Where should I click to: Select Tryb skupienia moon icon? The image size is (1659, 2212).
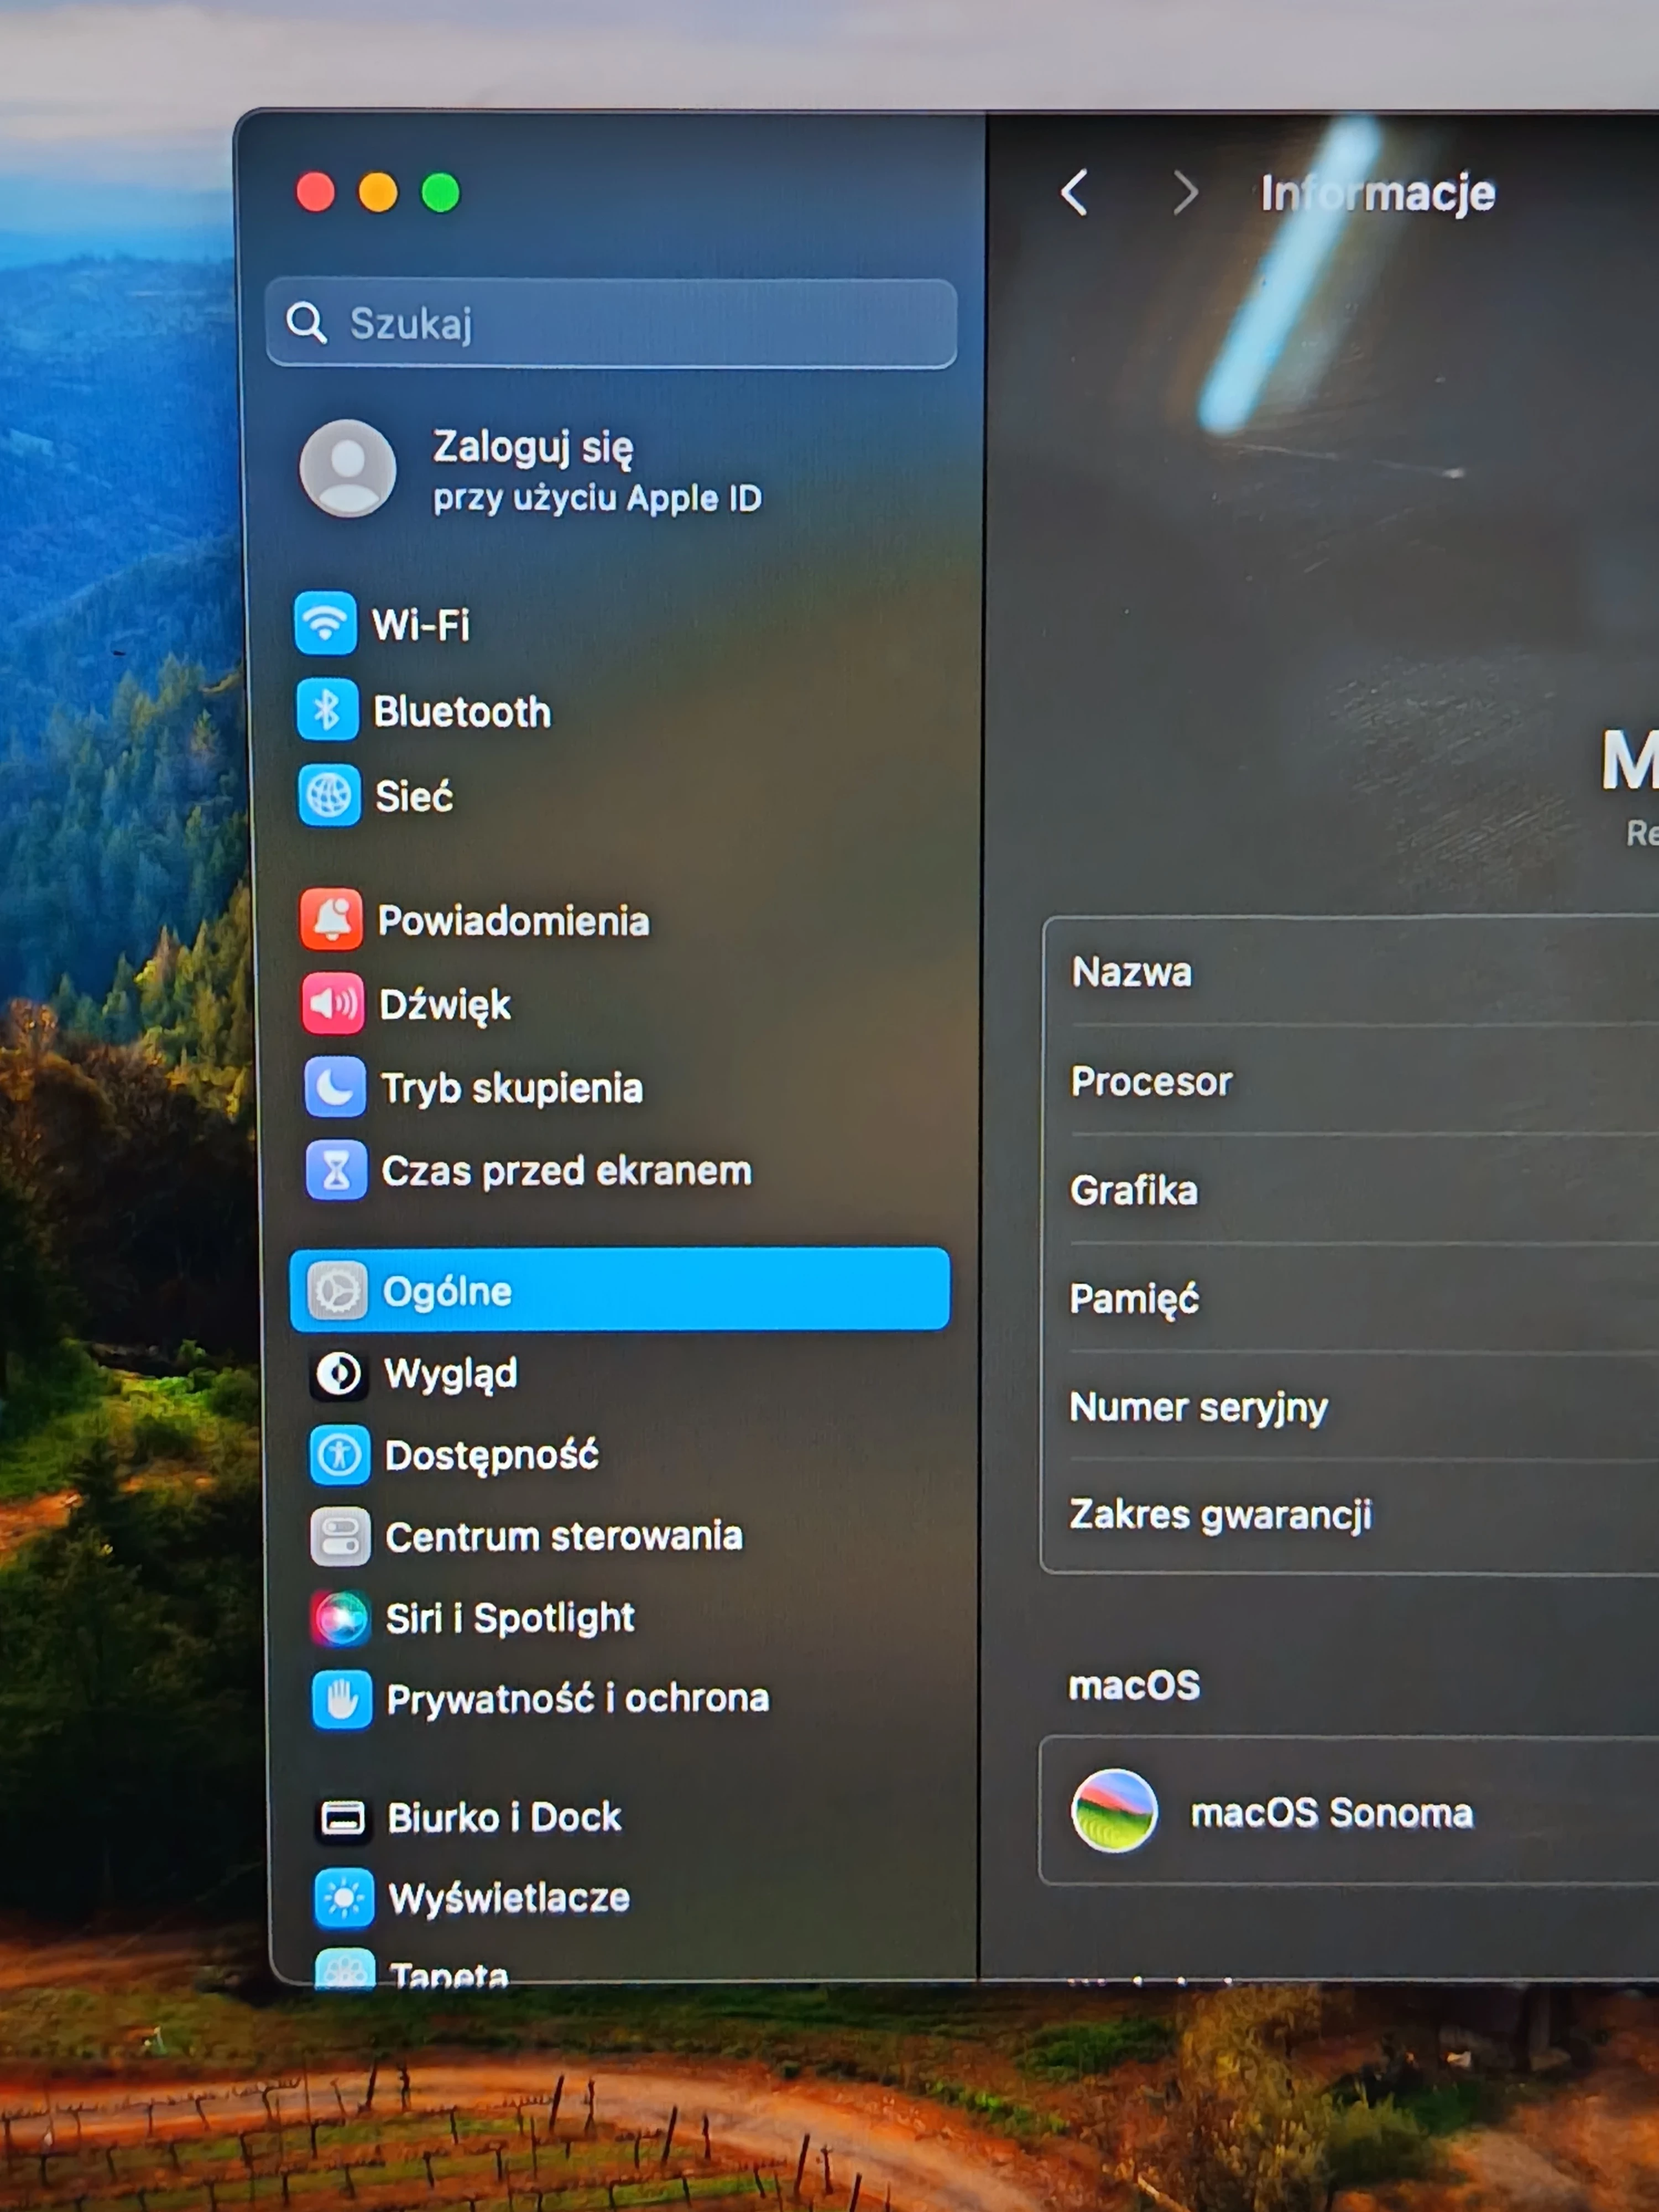coord(335,1087)
